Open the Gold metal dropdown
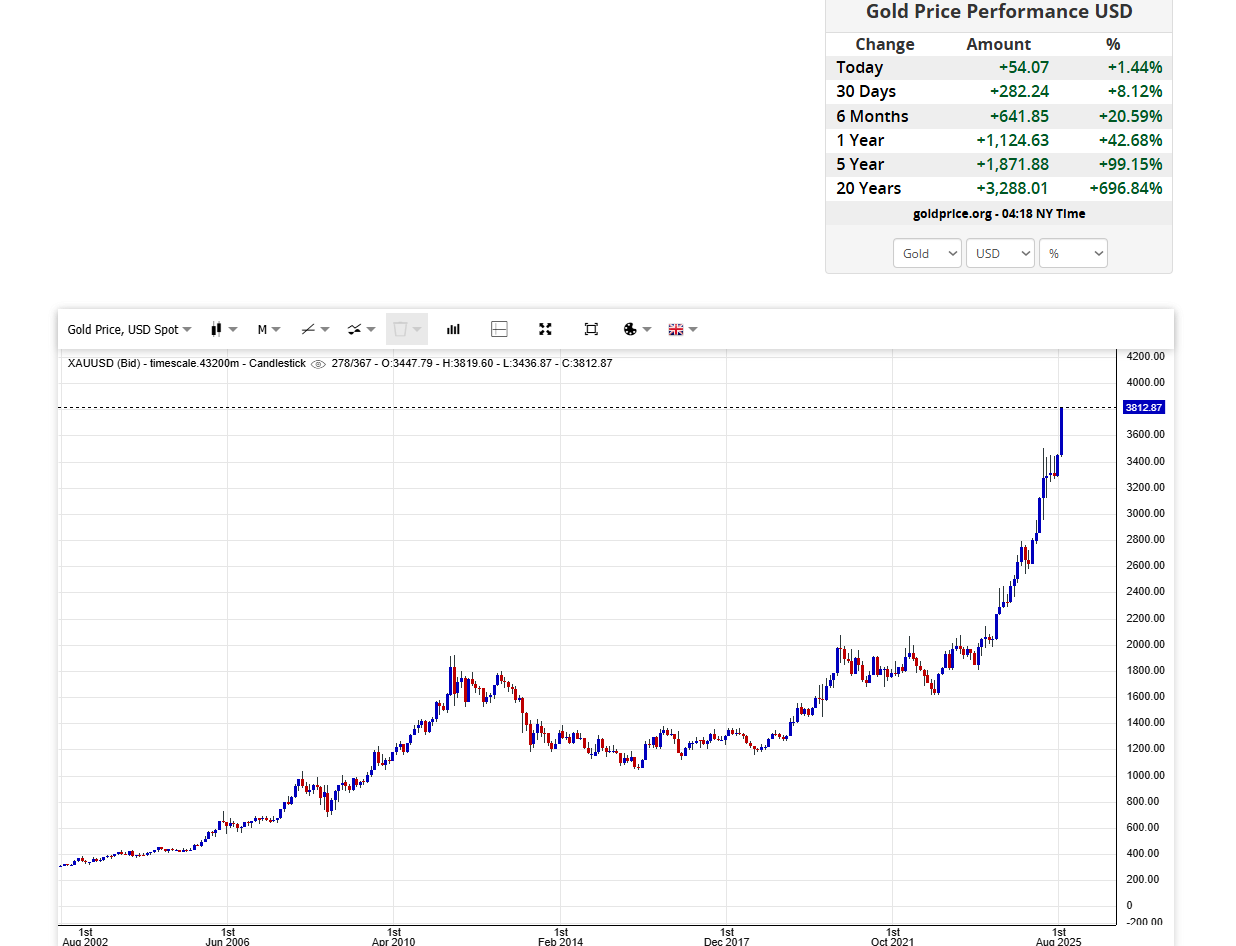 (927, 253)
